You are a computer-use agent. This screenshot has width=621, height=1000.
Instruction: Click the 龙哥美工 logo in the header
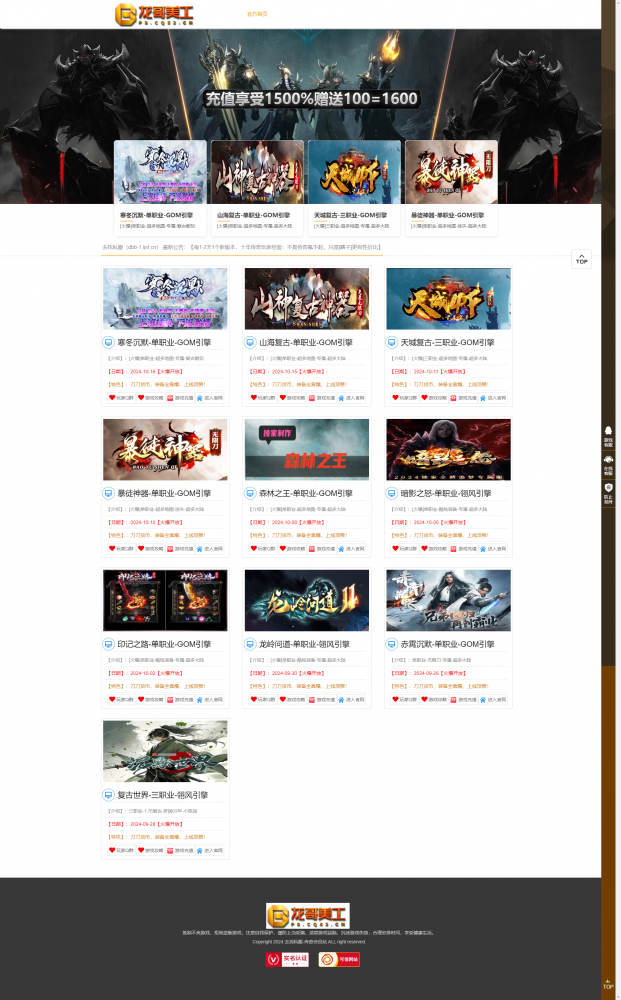coord(154,14)
